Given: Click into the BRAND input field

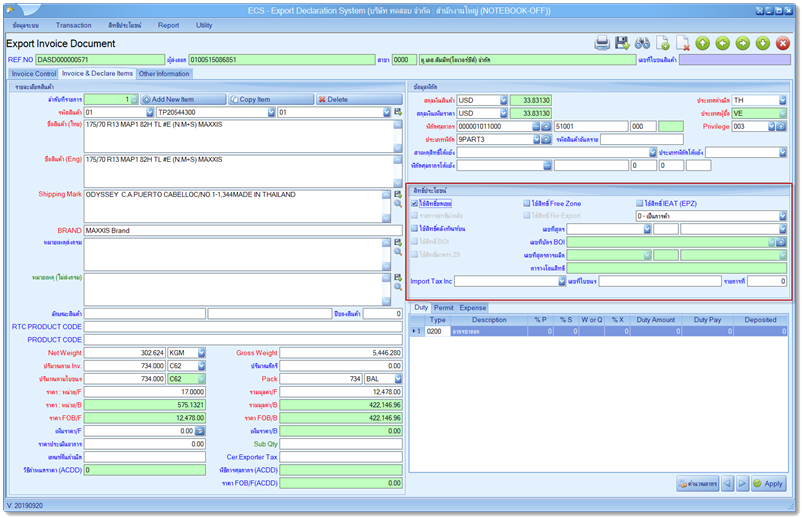Looking at the screenshot, I should pos(243,231).
